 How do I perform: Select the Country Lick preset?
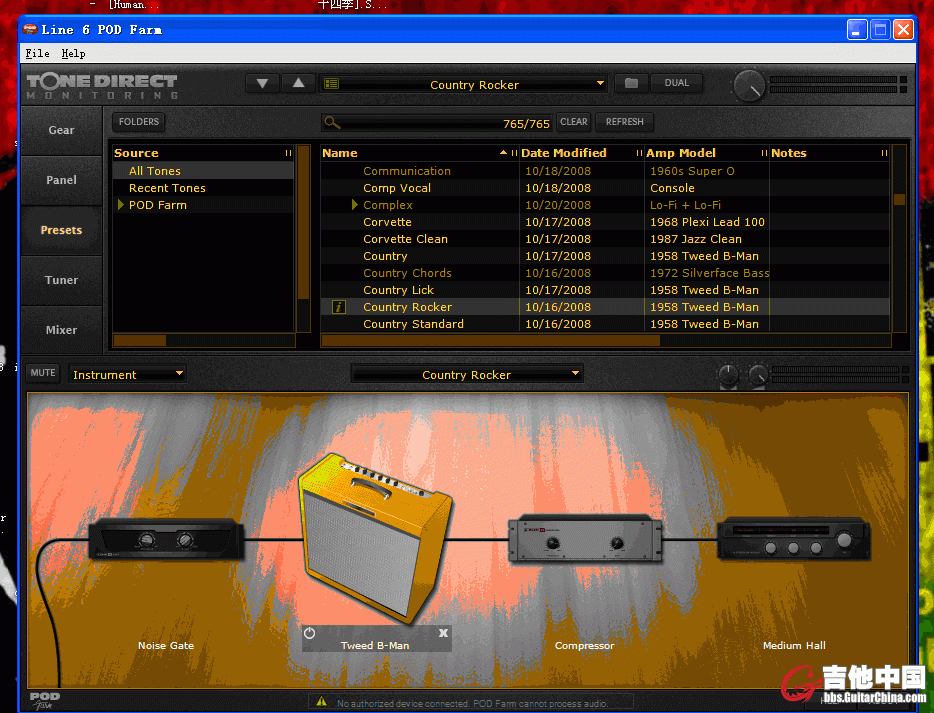click(x=398, y=290)
